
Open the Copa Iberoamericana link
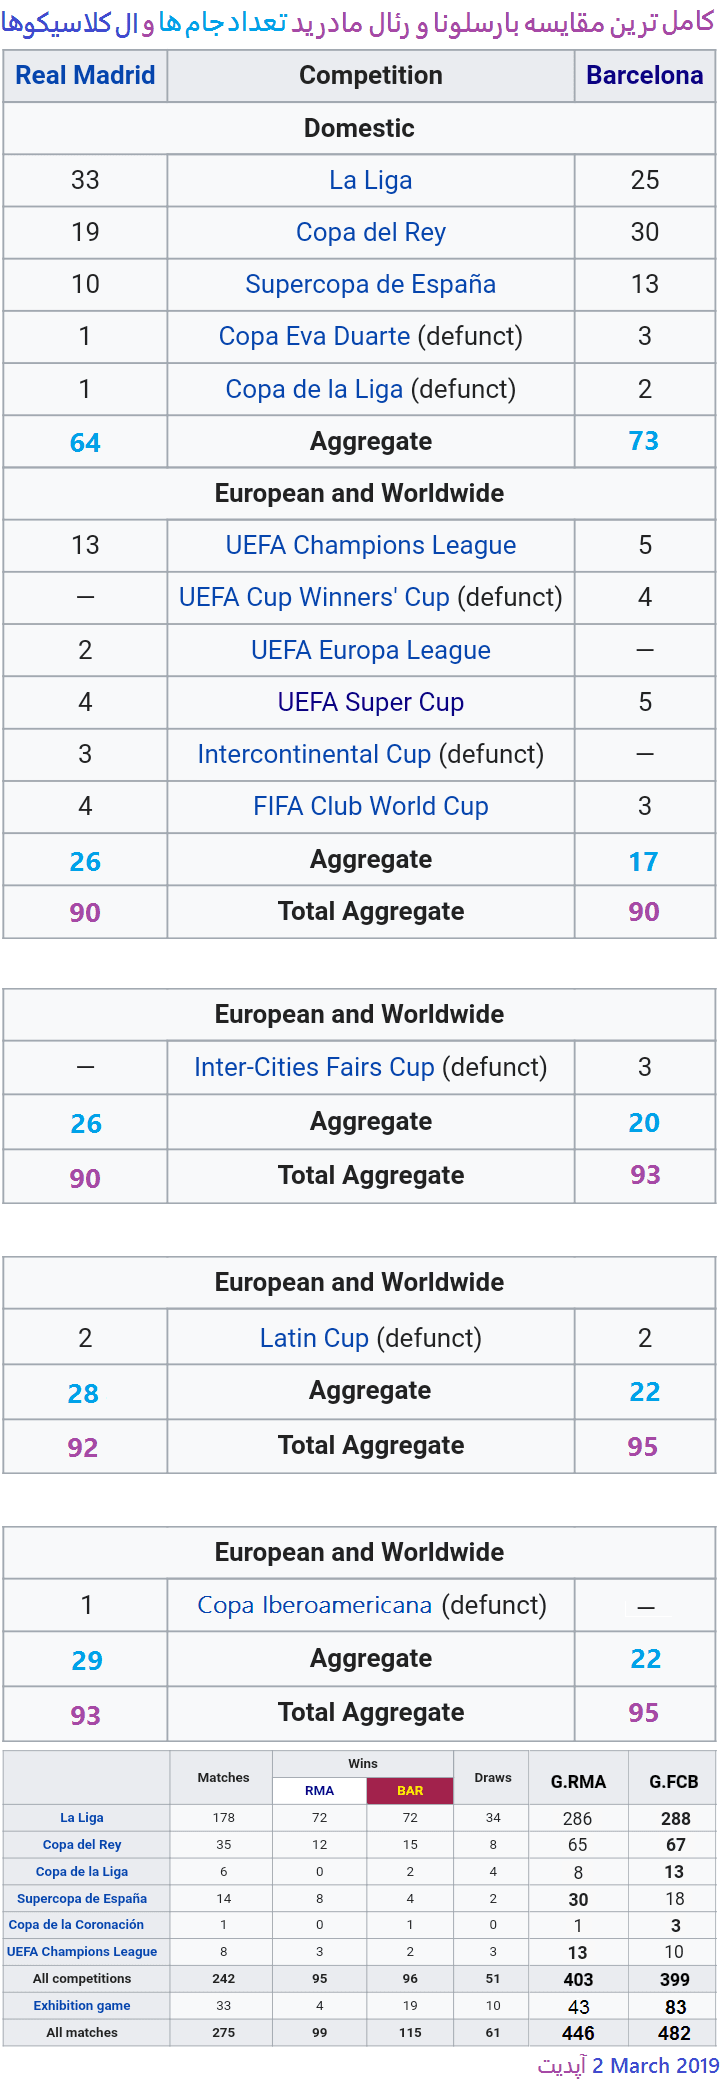[314, 1605]
